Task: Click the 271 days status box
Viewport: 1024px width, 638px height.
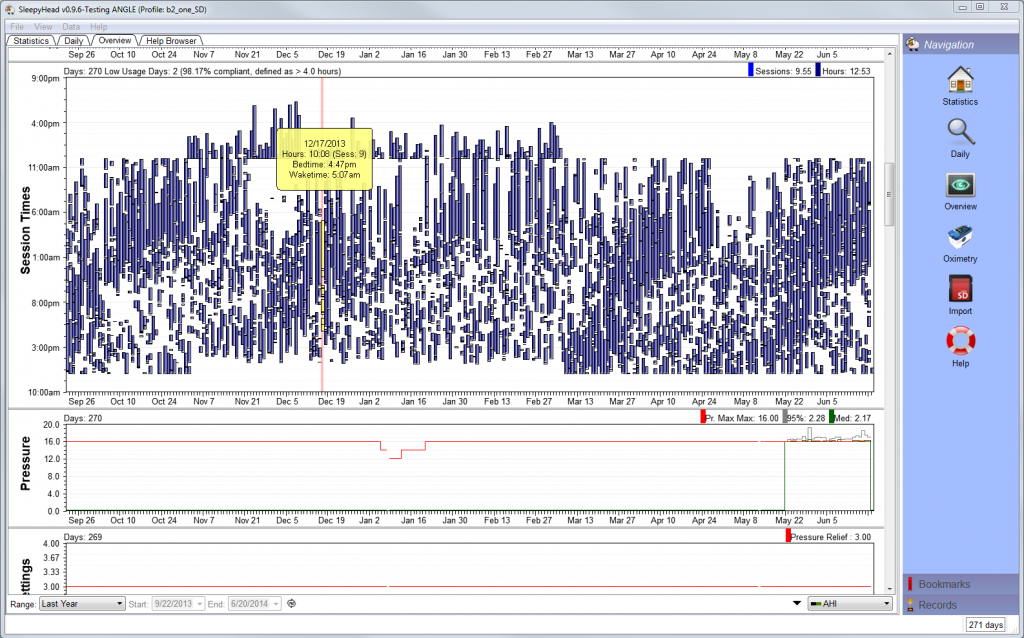Action: pos(985,625)
